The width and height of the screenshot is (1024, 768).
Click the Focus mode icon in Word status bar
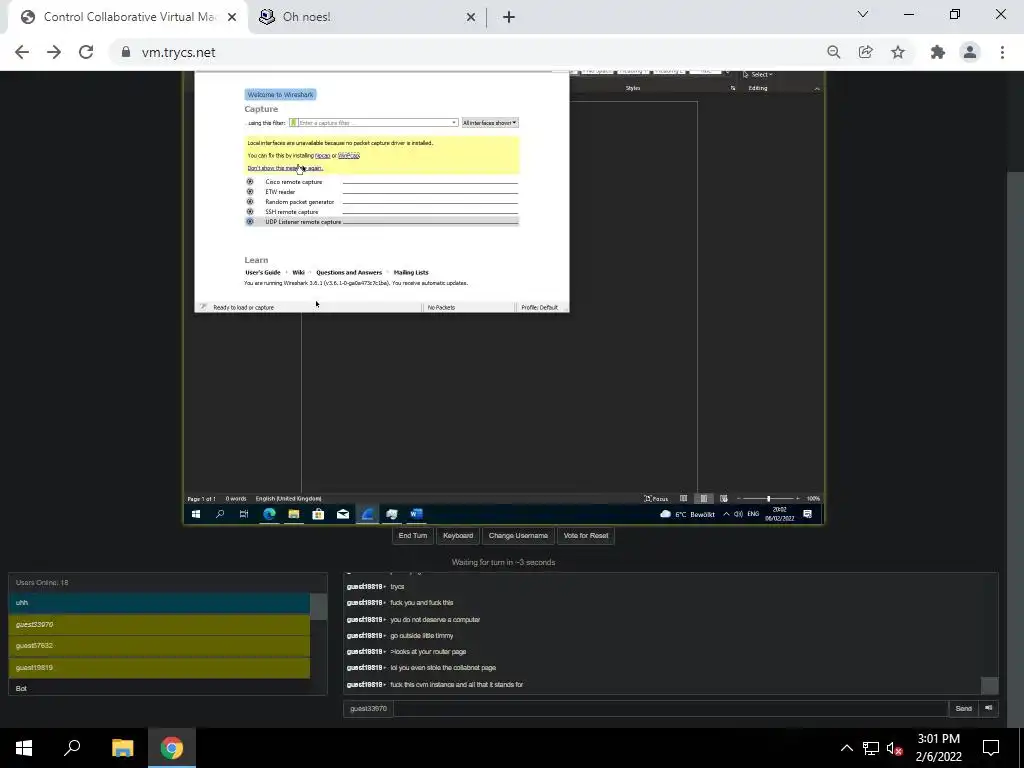[656, 498]
